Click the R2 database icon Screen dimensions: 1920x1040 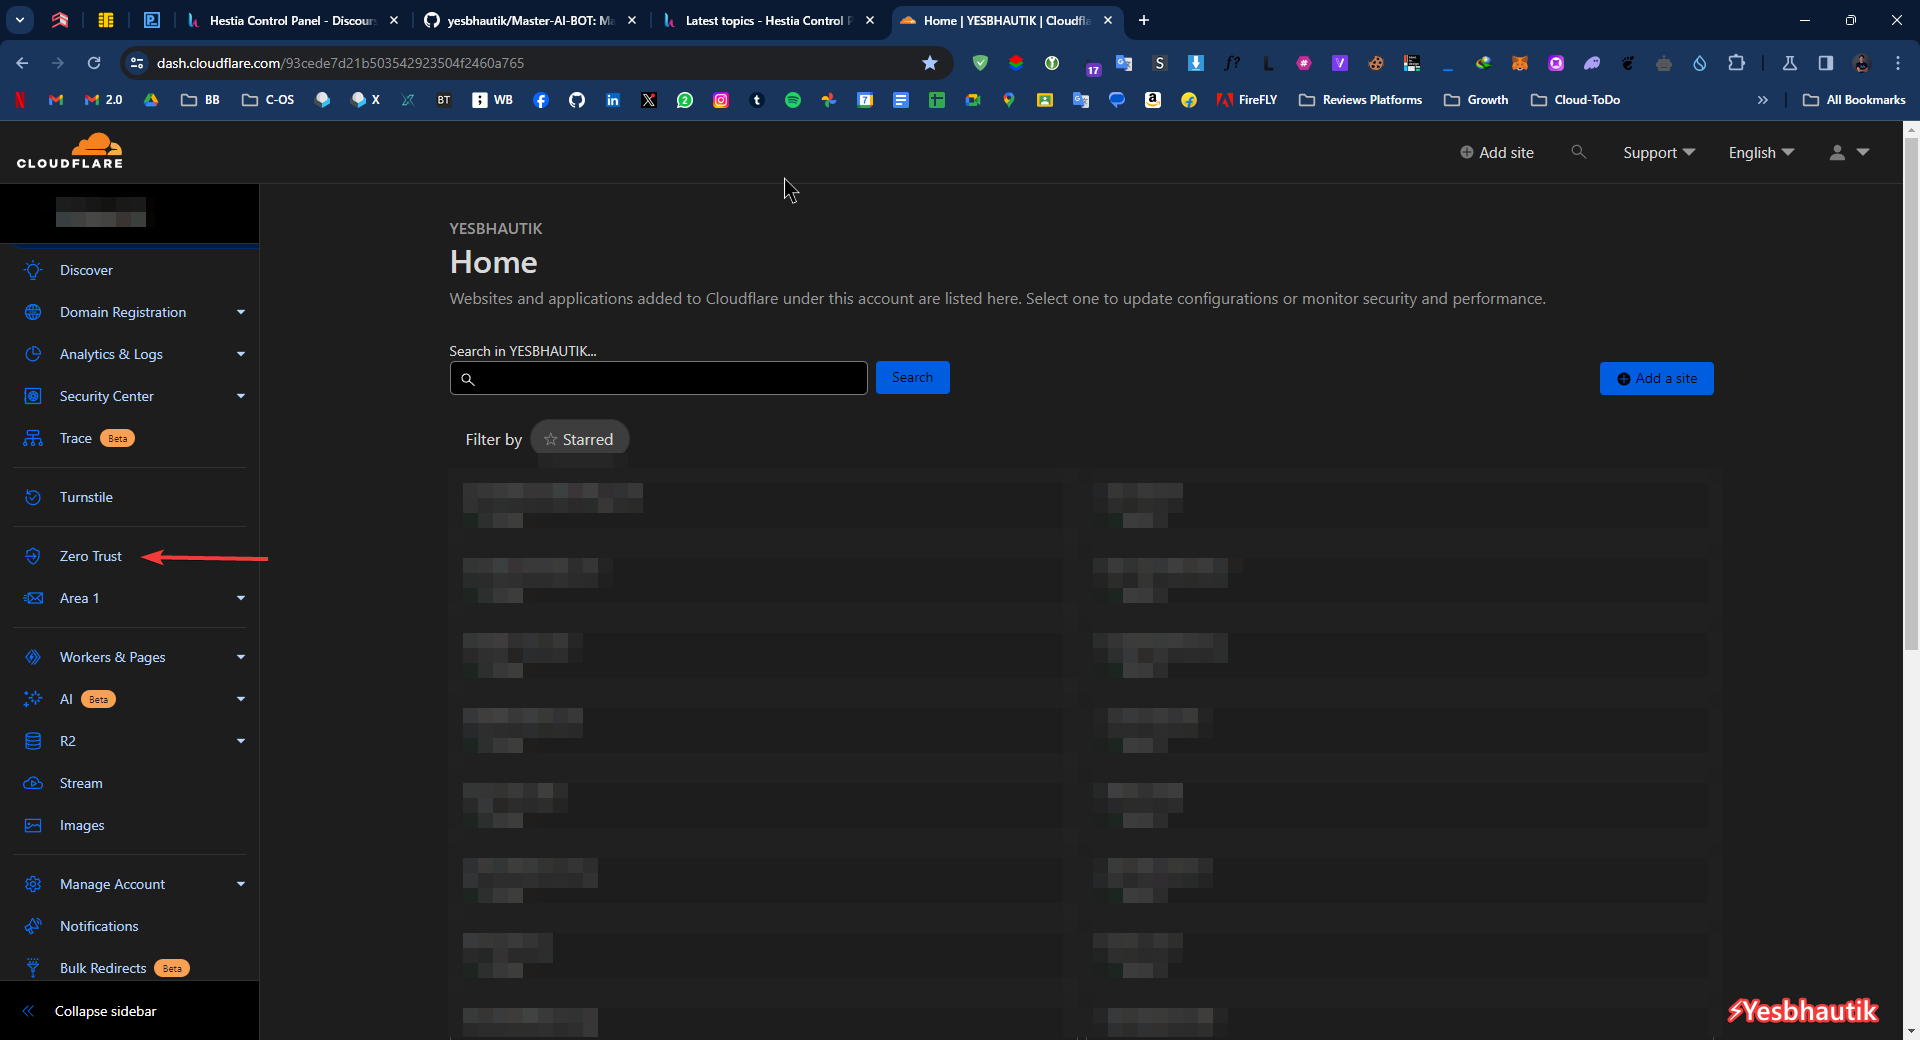tap(33, 741)
